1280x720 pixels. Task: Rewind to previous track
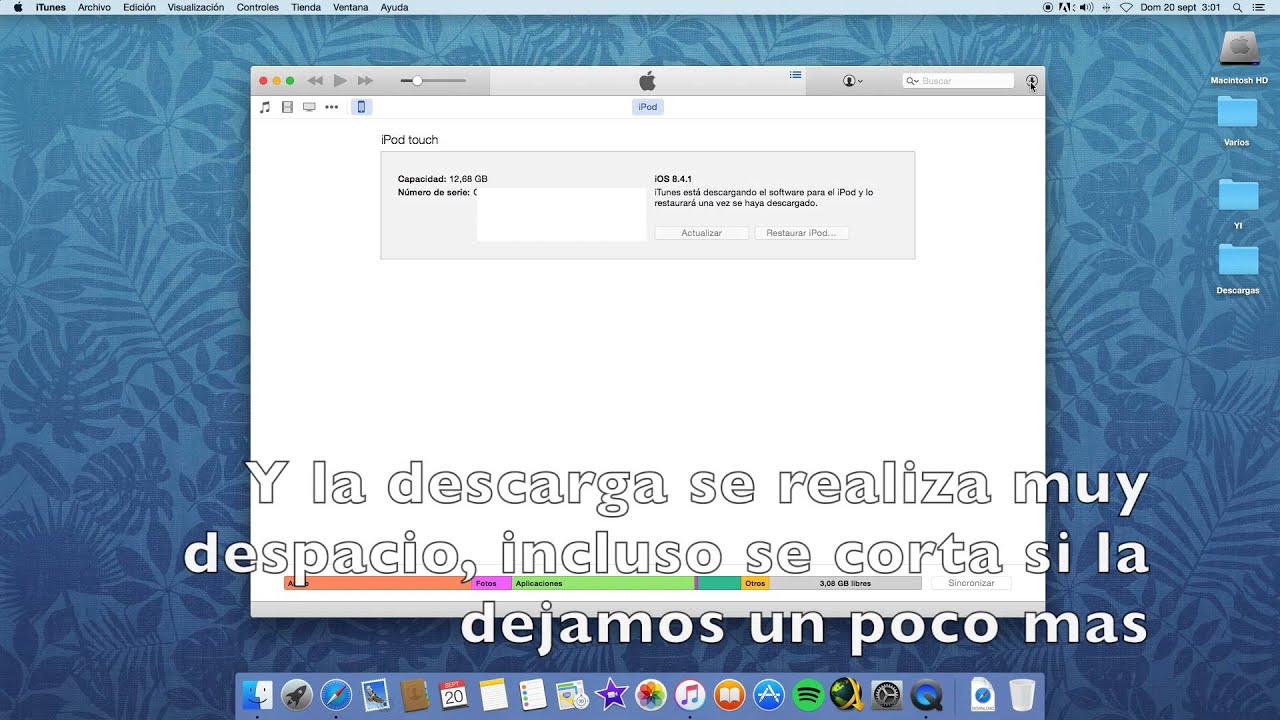click(315, 80)
